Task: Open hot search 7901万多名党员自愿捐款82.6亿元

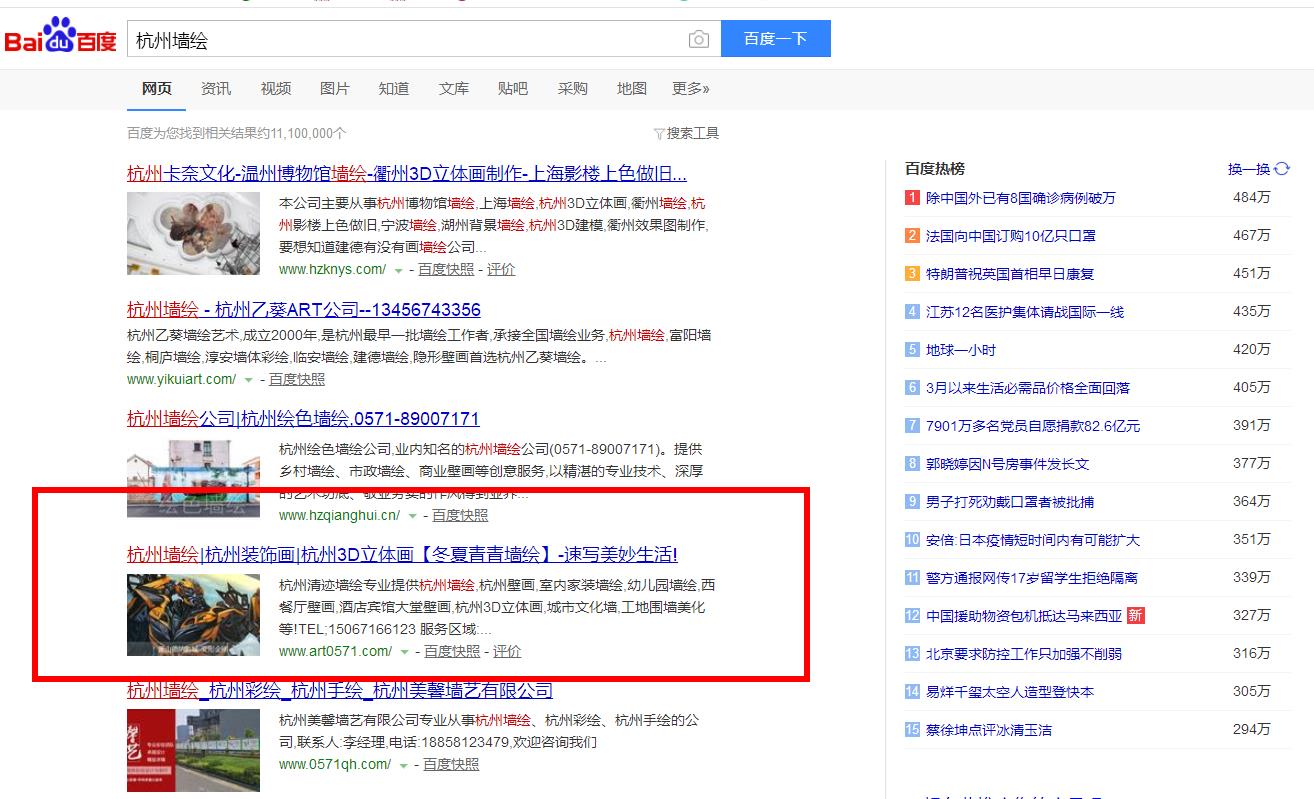Action: click(1033, 426)
